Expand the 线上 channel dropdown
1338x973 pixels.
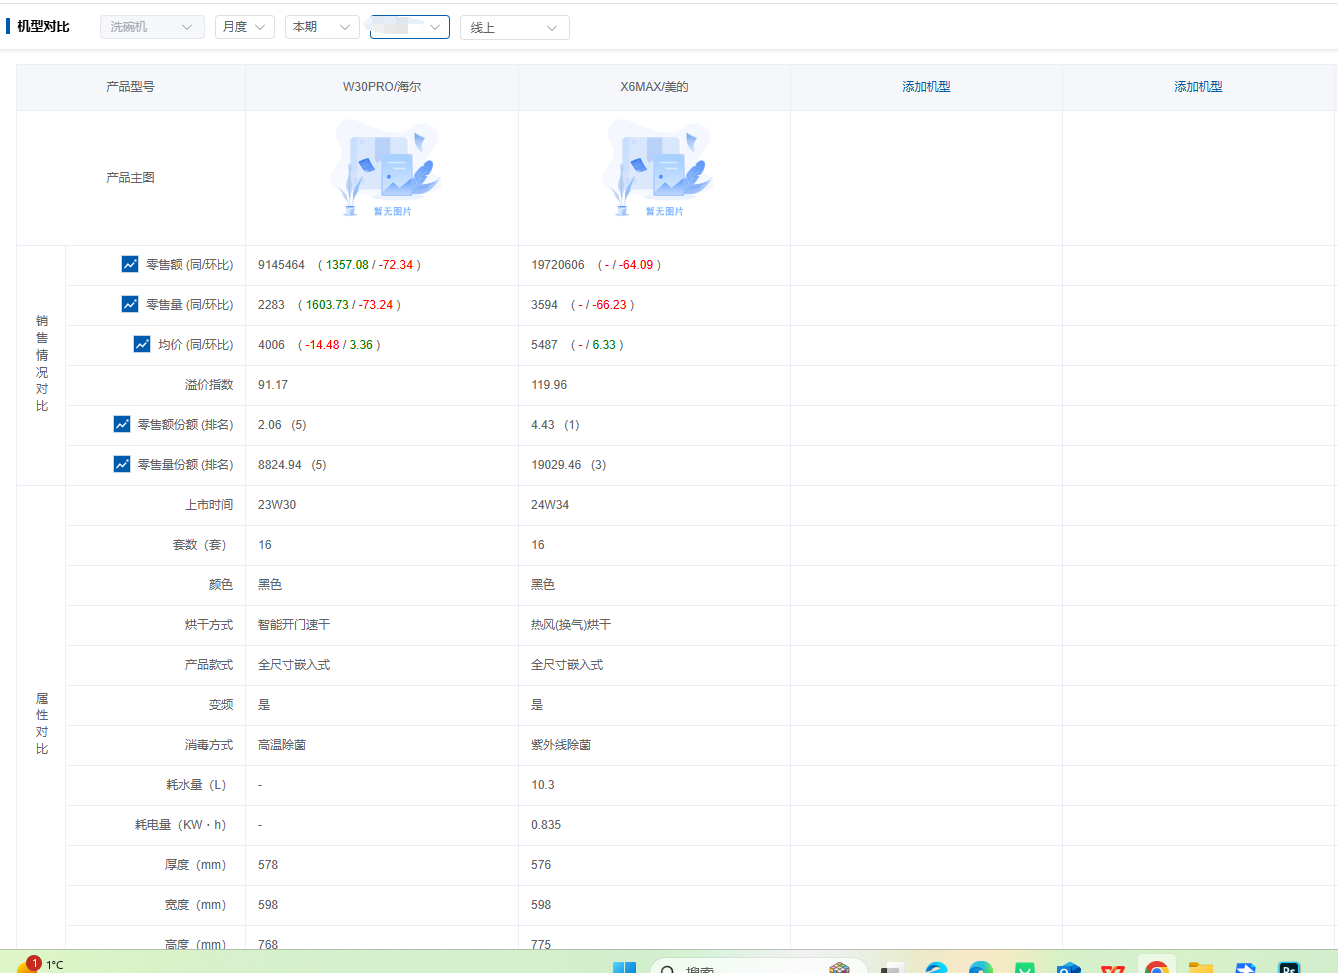[x=514, y=28]
